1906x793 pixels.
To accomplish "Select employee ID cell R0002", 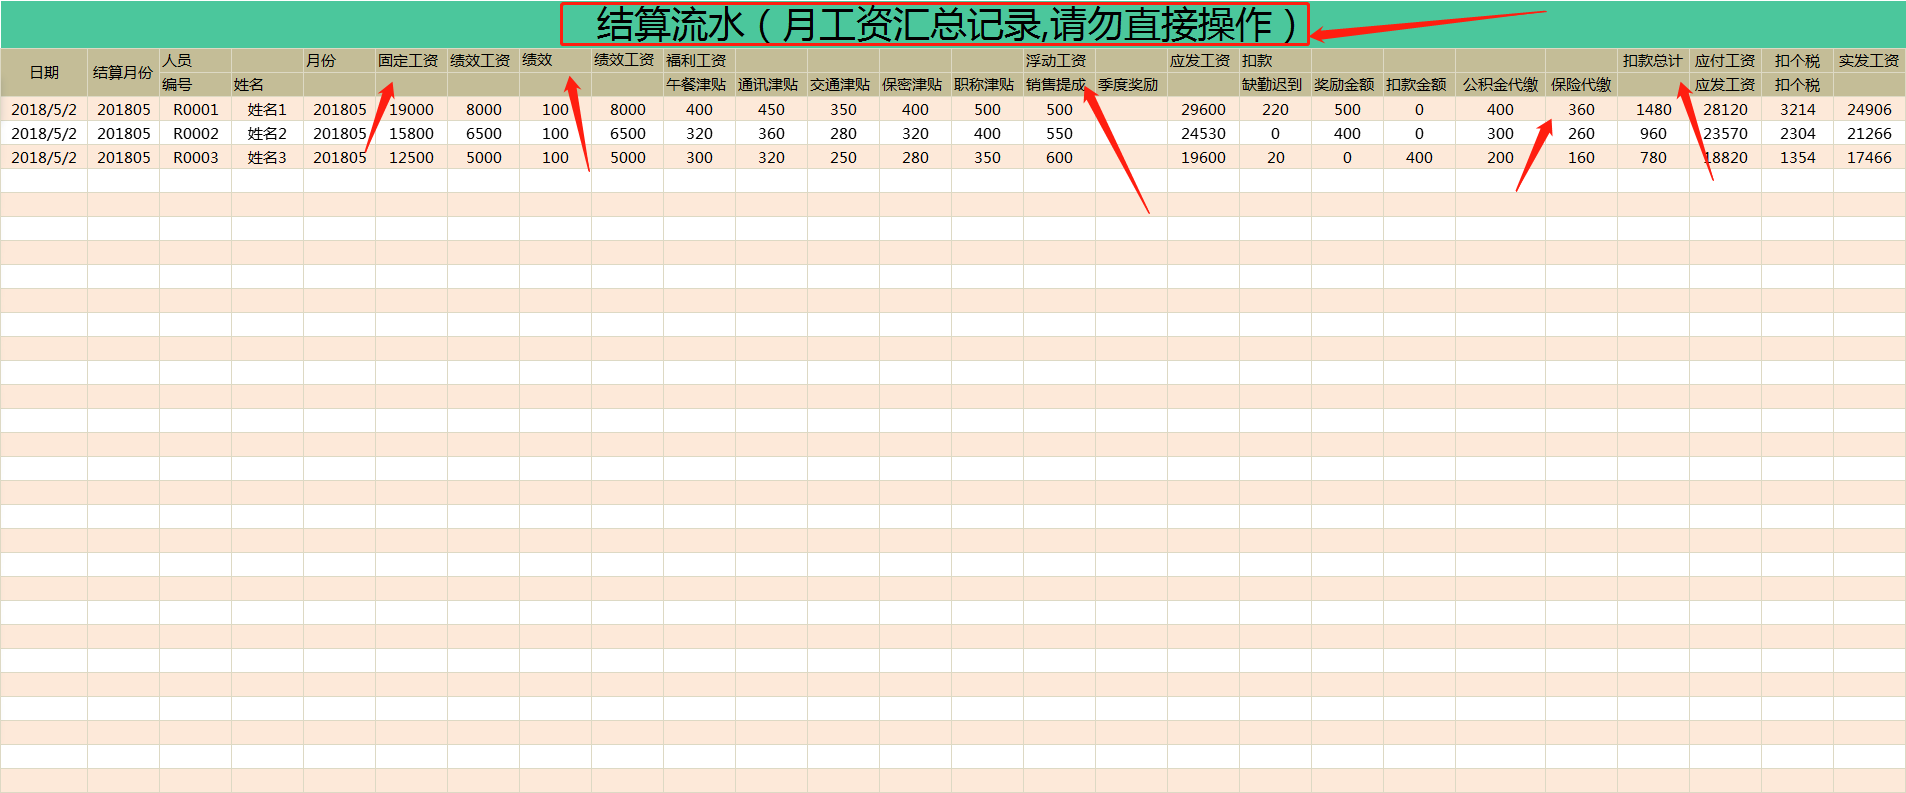I will tap(196, 133).
